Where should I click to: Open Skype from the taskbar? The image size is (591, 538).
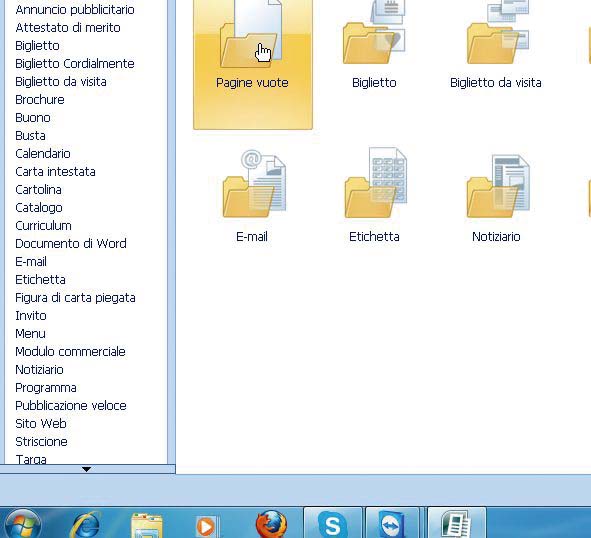coord(332,524)
